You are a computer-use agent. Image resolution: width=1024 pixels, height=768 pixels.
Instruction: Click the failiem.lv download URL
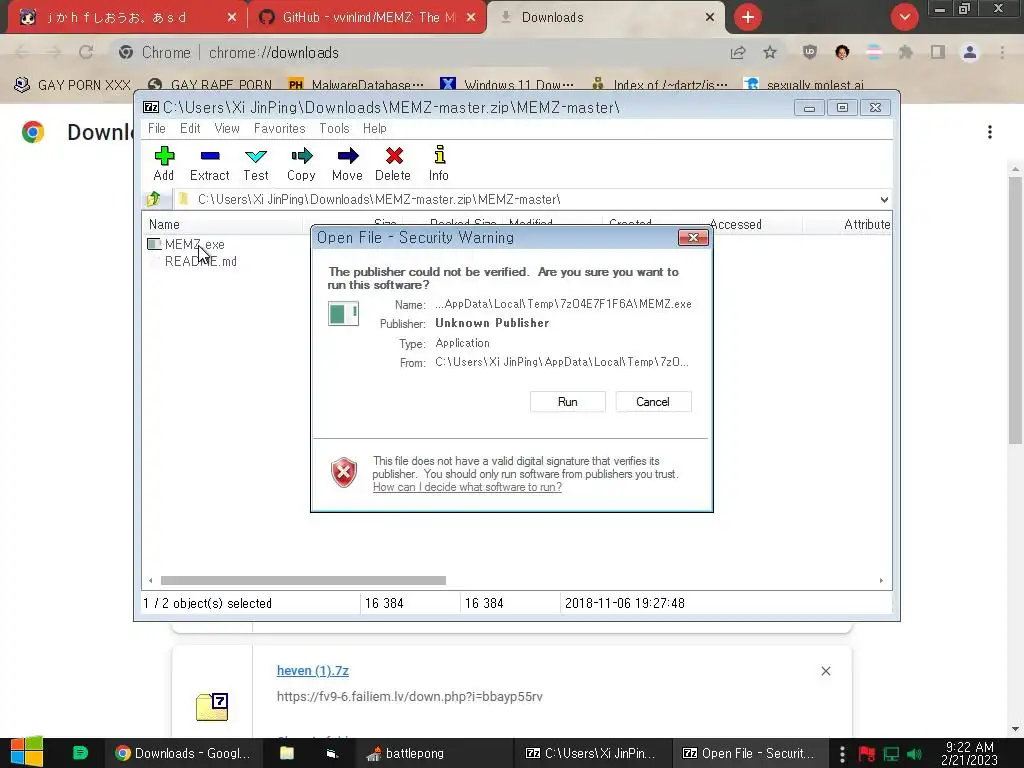tap(409, 697)
